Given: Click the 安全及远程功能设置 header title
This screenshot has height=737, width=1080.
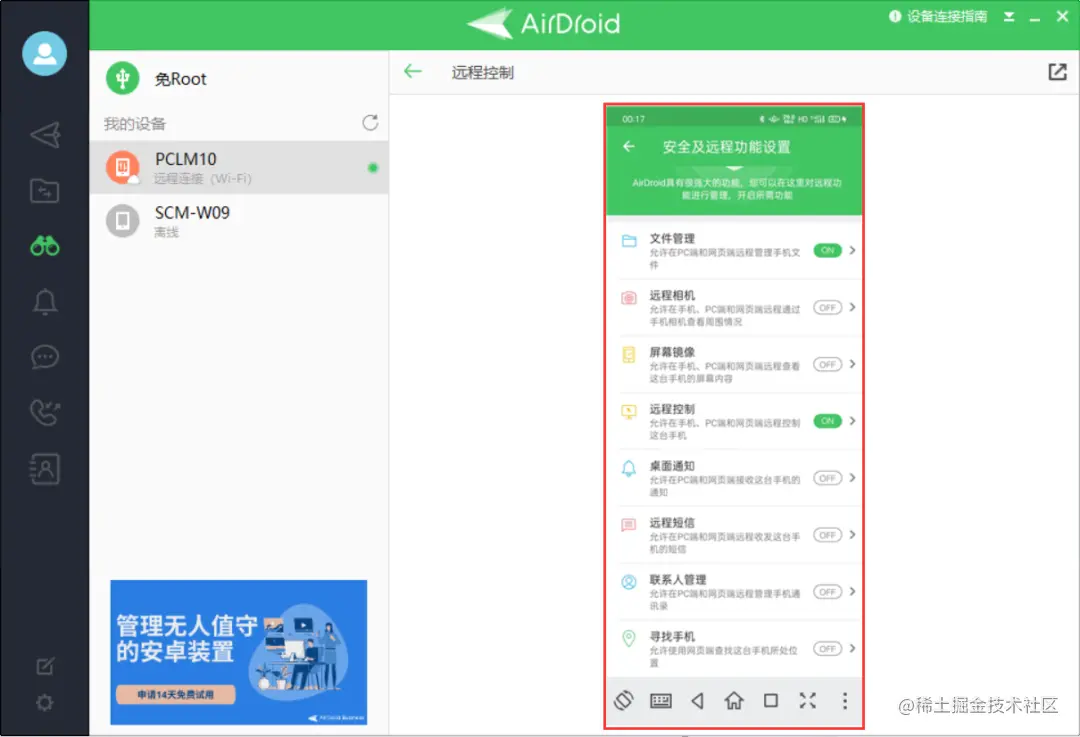Looking at the screenshot, I should 727,147.
